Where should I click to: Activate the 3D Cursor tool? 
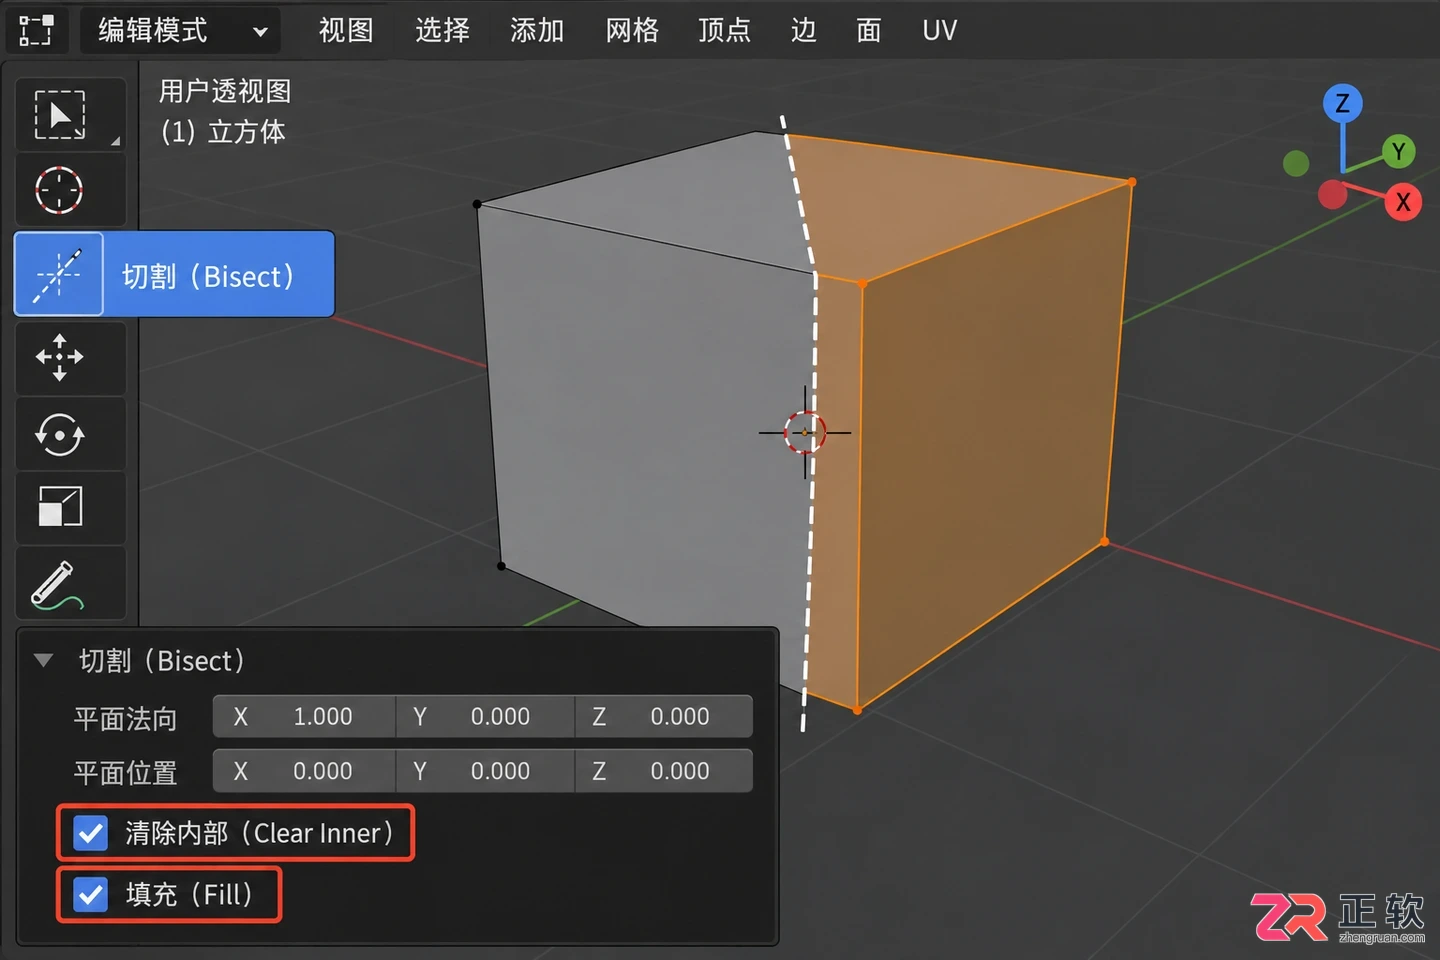[x=70, y=189]
